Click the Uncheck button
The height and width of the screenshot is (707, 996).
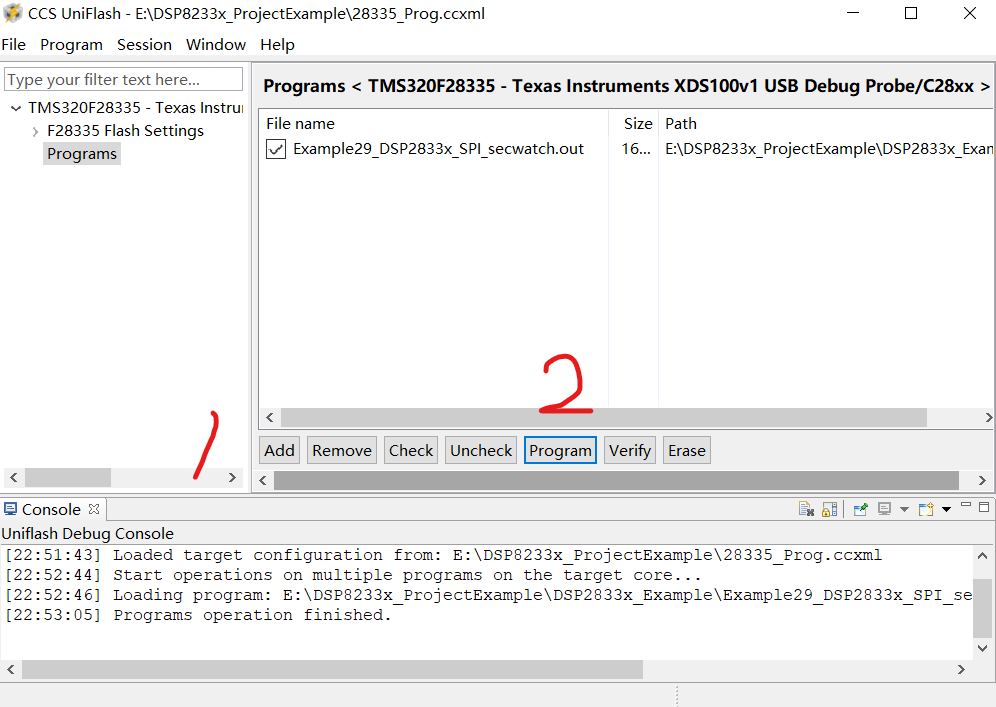pos(481,450)
